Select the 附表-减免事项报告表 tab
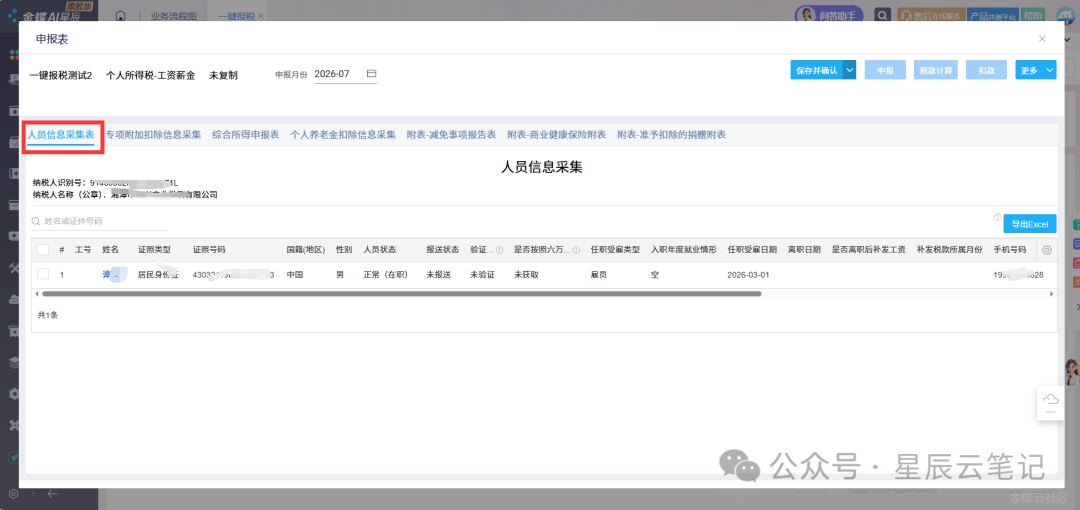 (x=451, y=134)
